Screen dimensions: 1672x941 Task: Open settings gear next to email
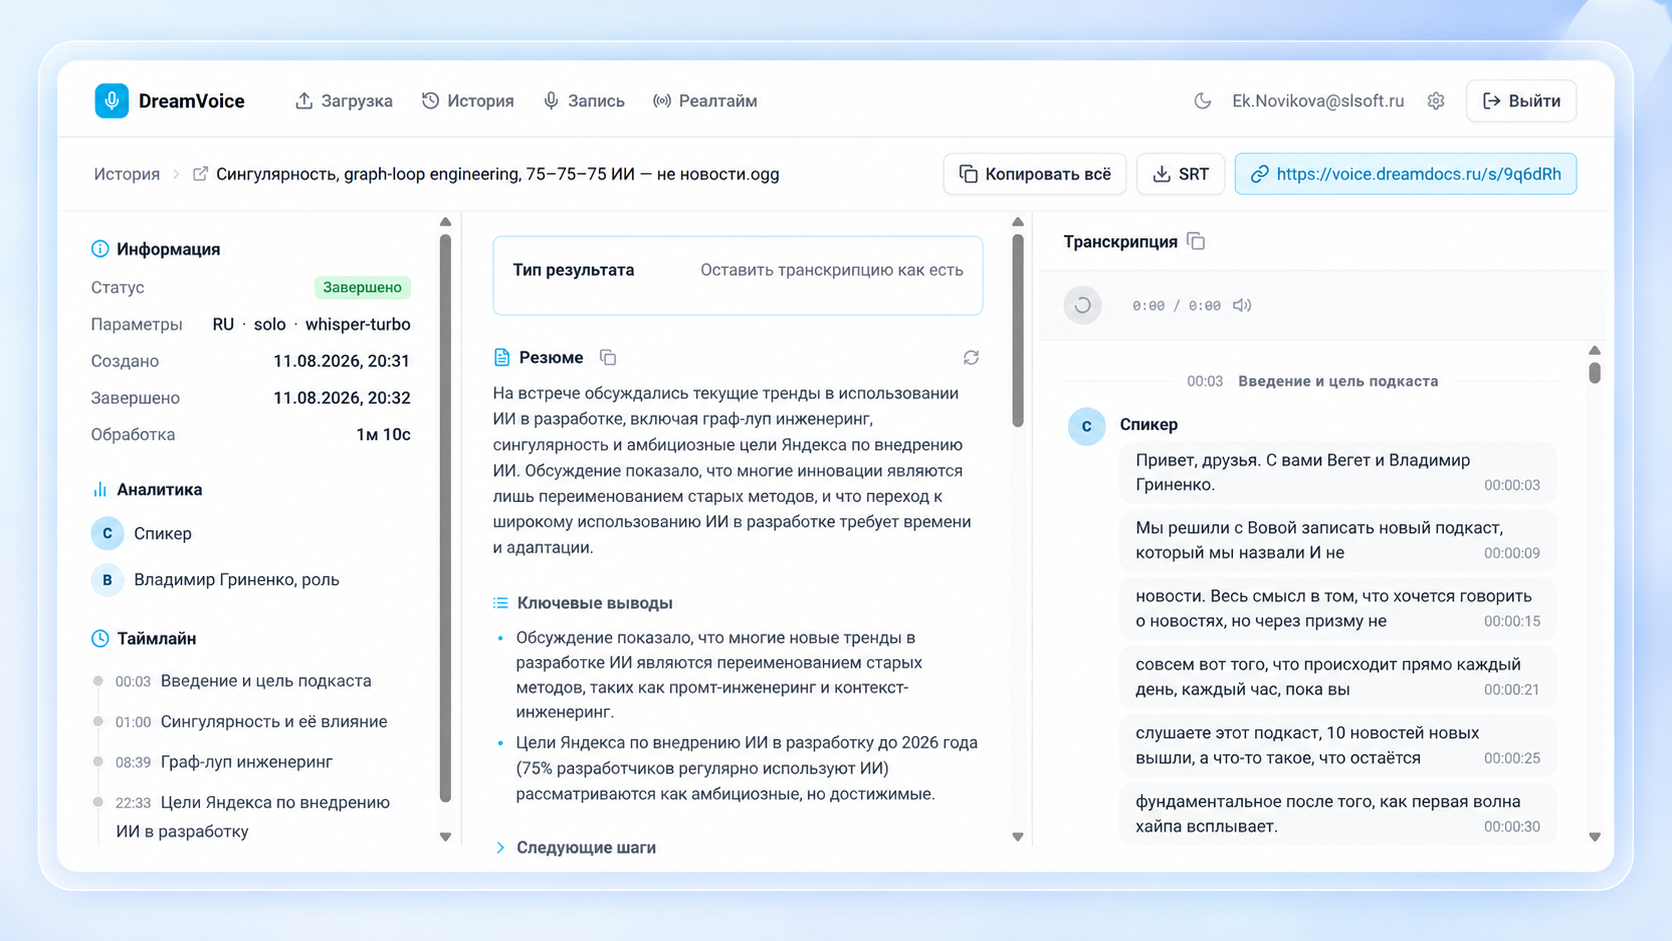(x=1436, y=101)
